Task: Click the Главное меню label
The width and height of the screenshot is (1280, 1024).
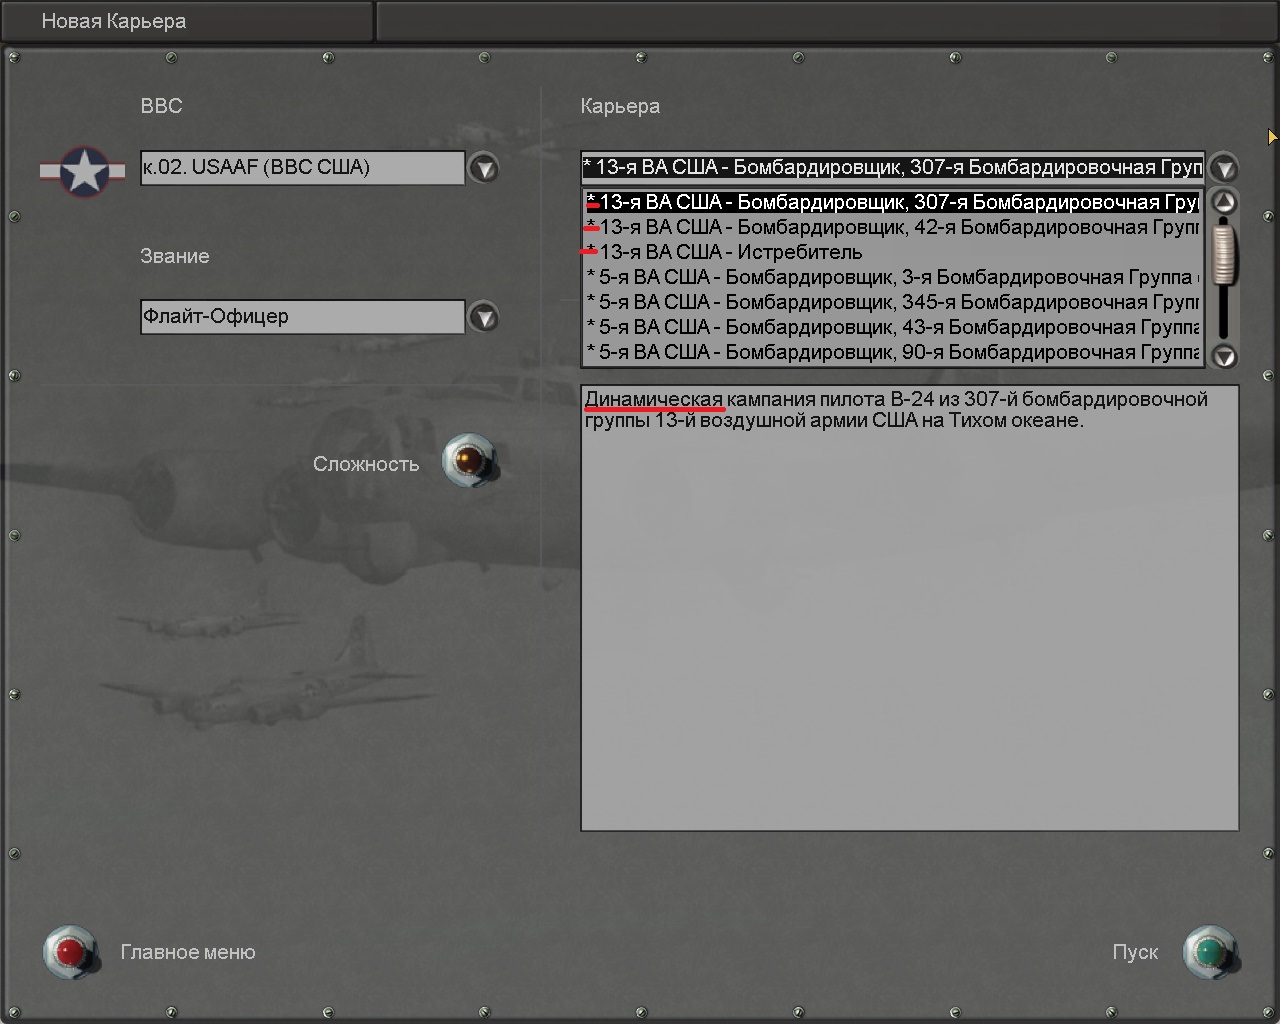Action: pyautogui.click(x=188, y=952)
